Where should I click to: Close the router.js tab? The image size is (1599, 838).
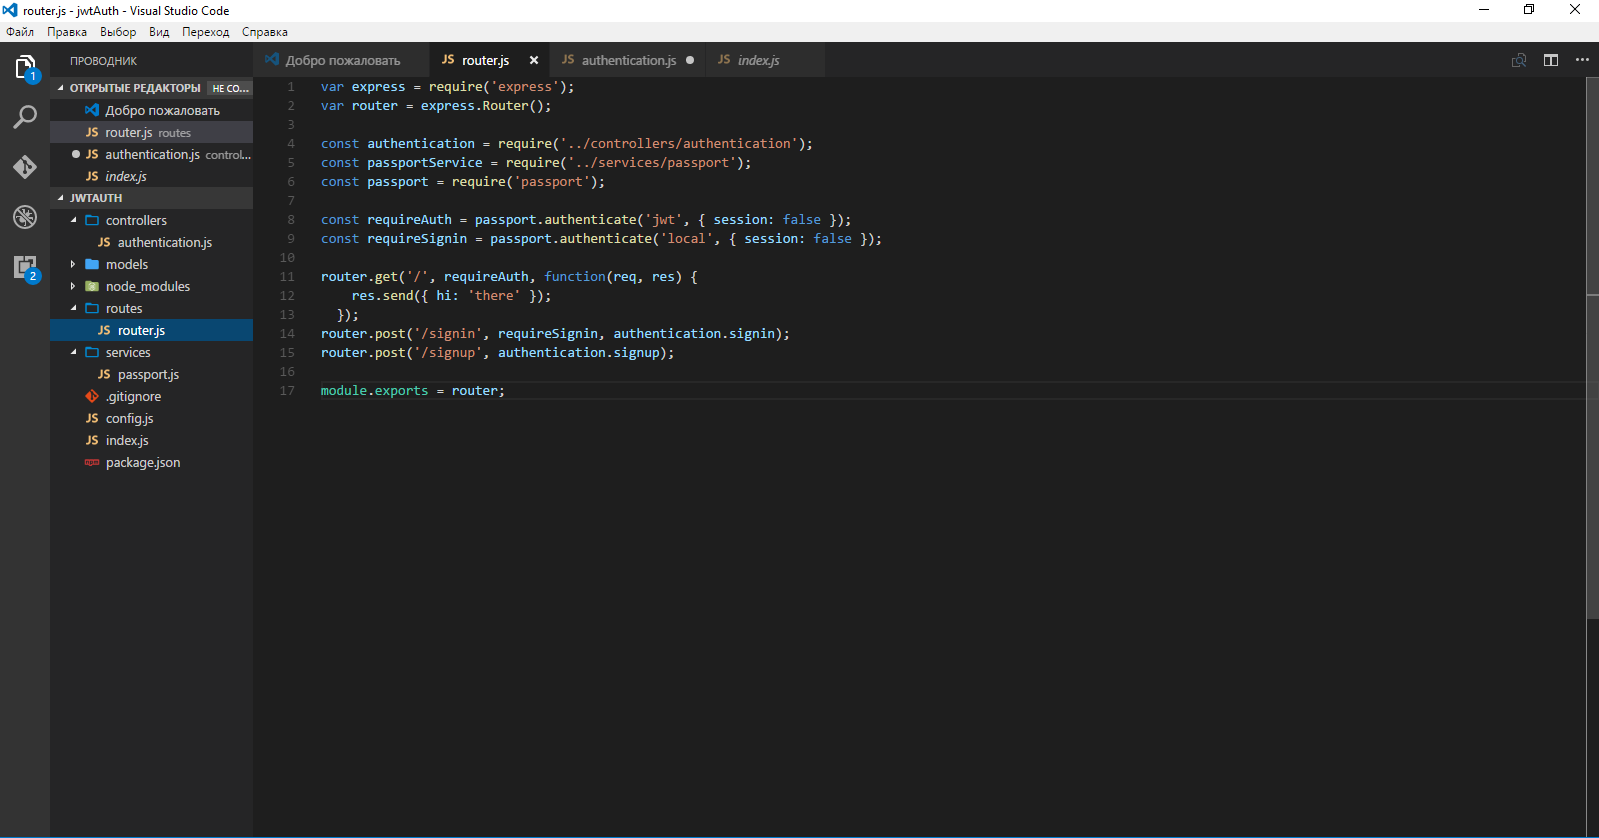pos(534,60)
